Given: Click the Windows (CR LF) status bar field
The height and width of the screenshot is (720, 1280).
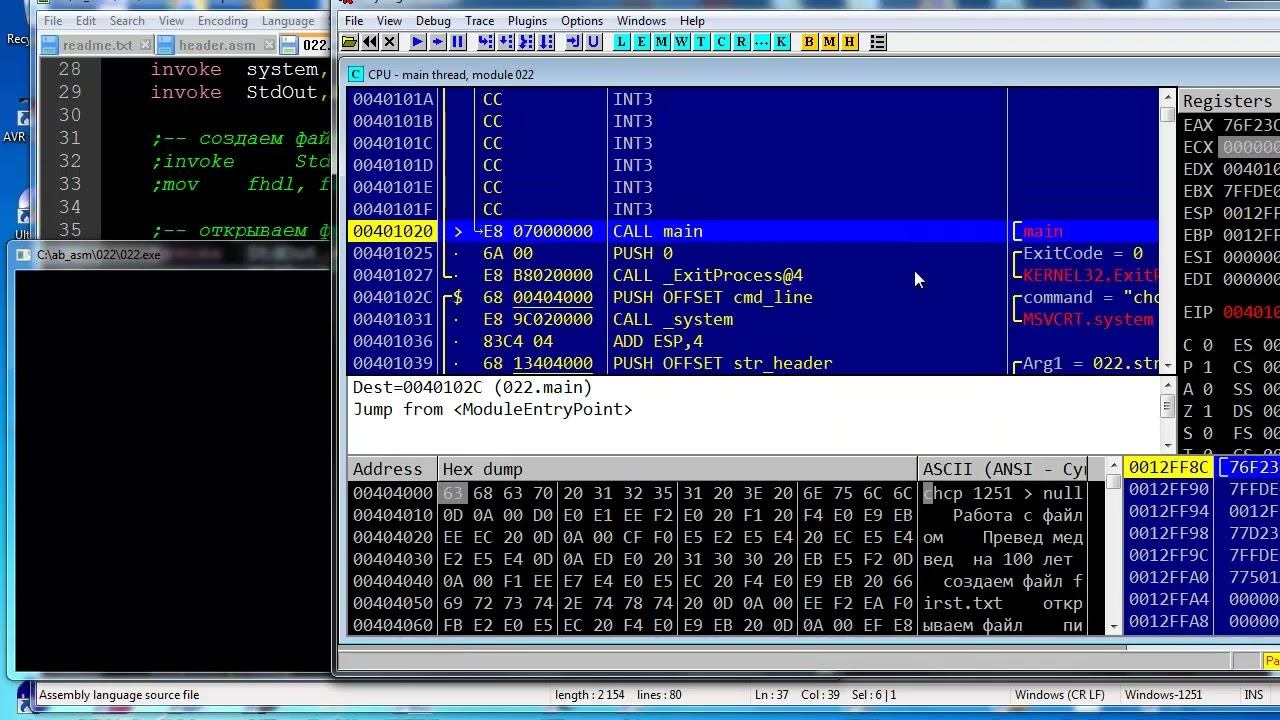Looking at the screenshot, I should [x=1059, y=695].
